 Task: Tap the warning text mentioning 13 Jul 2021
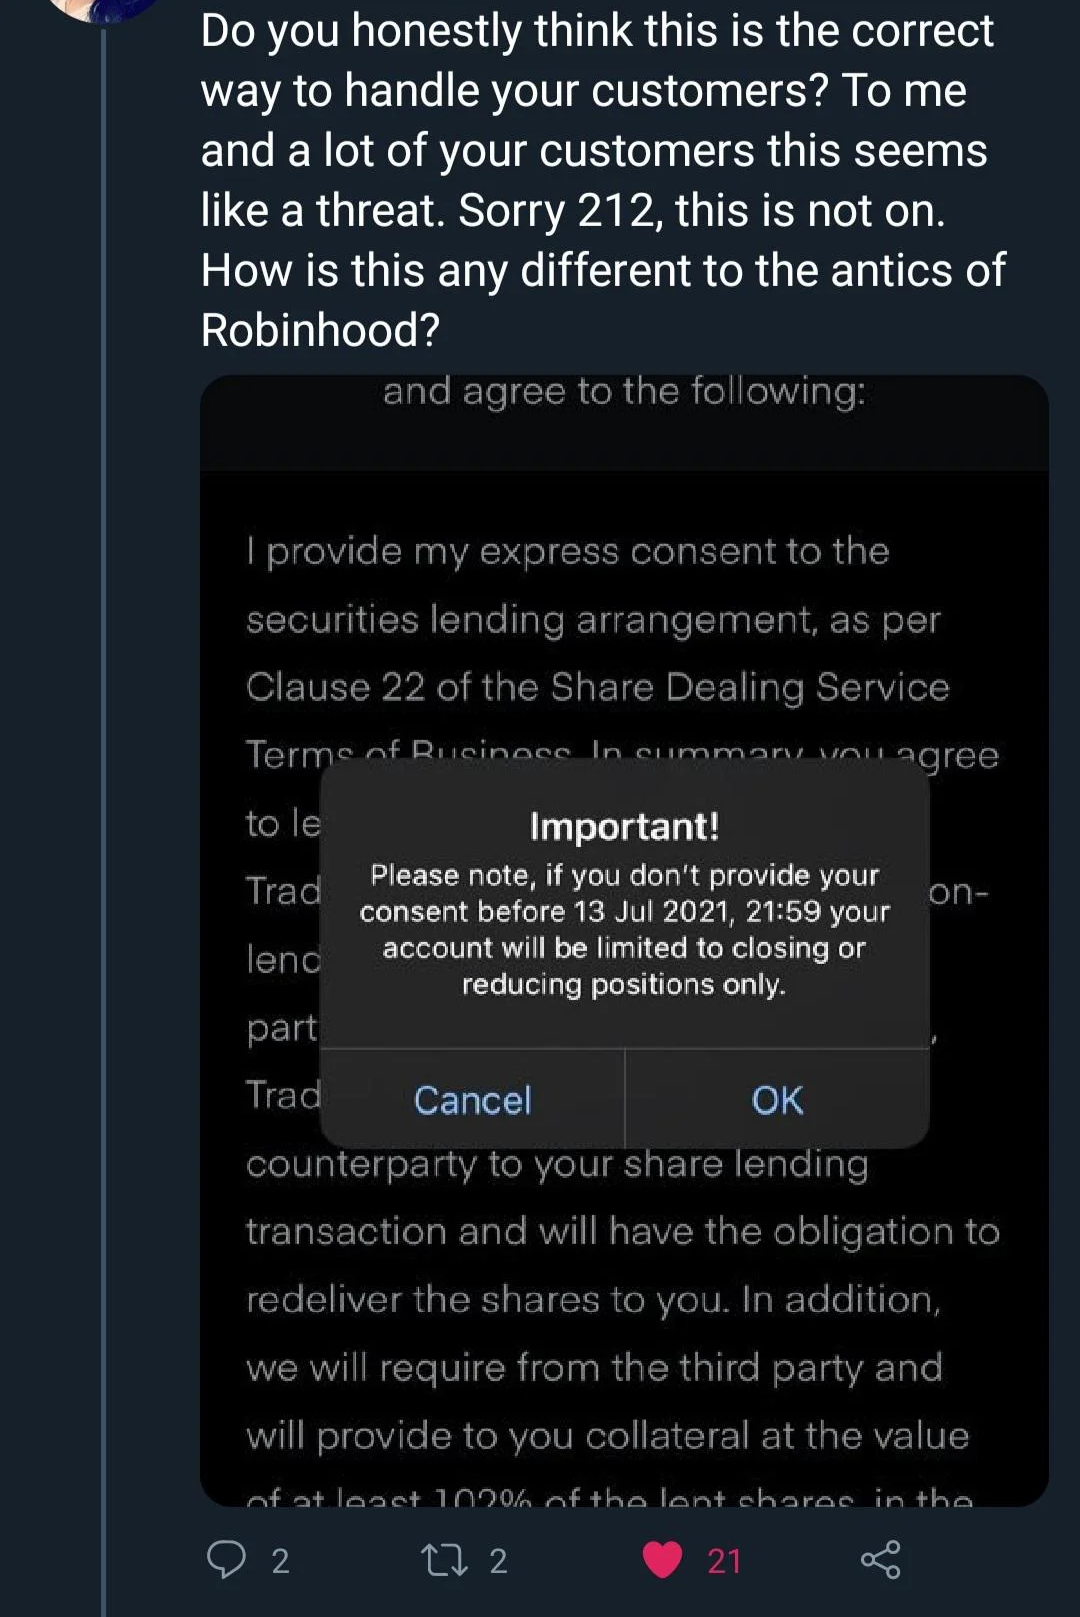[x=624, y=930]
